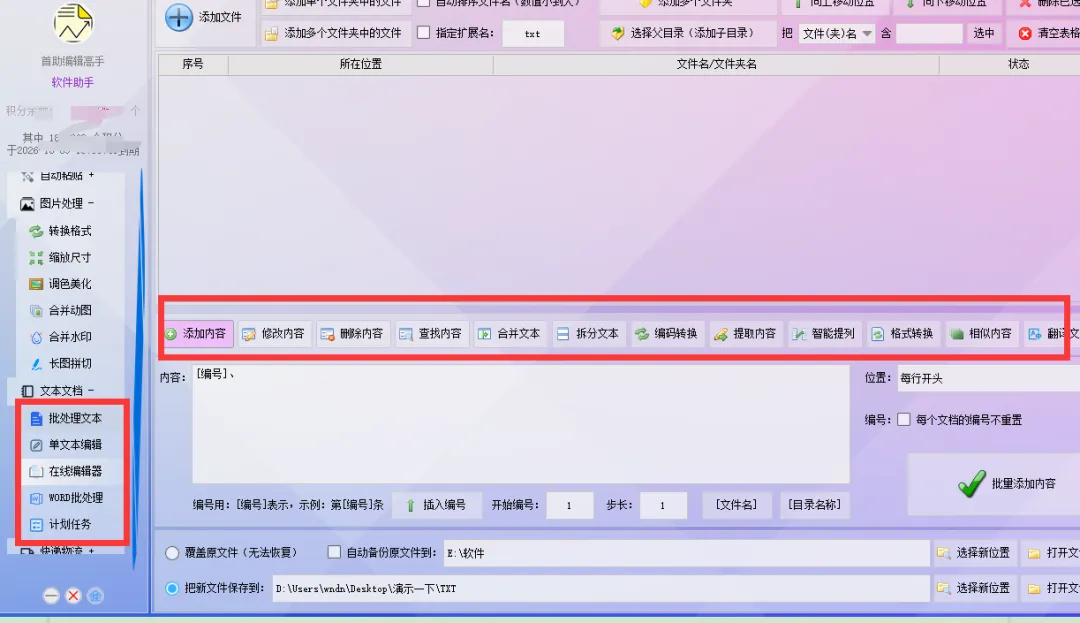The height and width of the screenshot is (623, 1080).
Task: Click the save path field D:\Users\wndn\Desktop
Action: (x=601, y=589)
